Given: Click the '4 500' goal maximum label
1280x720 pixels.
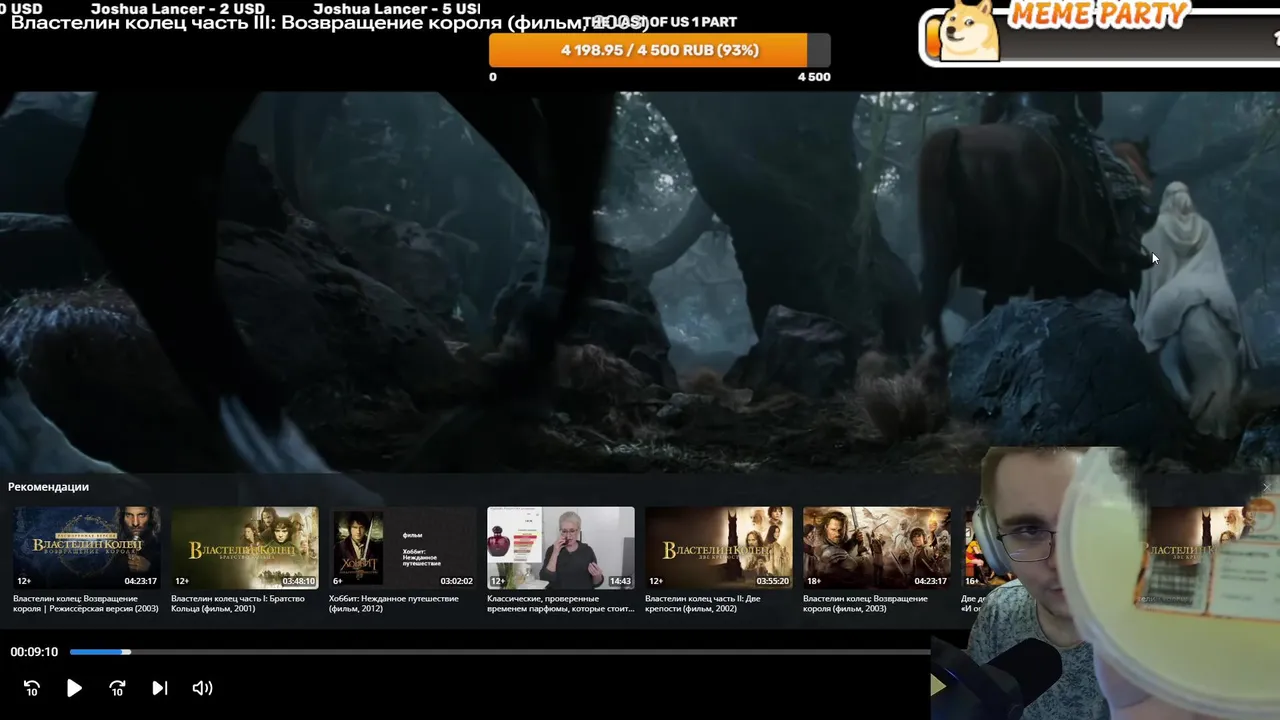Looking at the screenshot, I should click(x=814, y=77).
